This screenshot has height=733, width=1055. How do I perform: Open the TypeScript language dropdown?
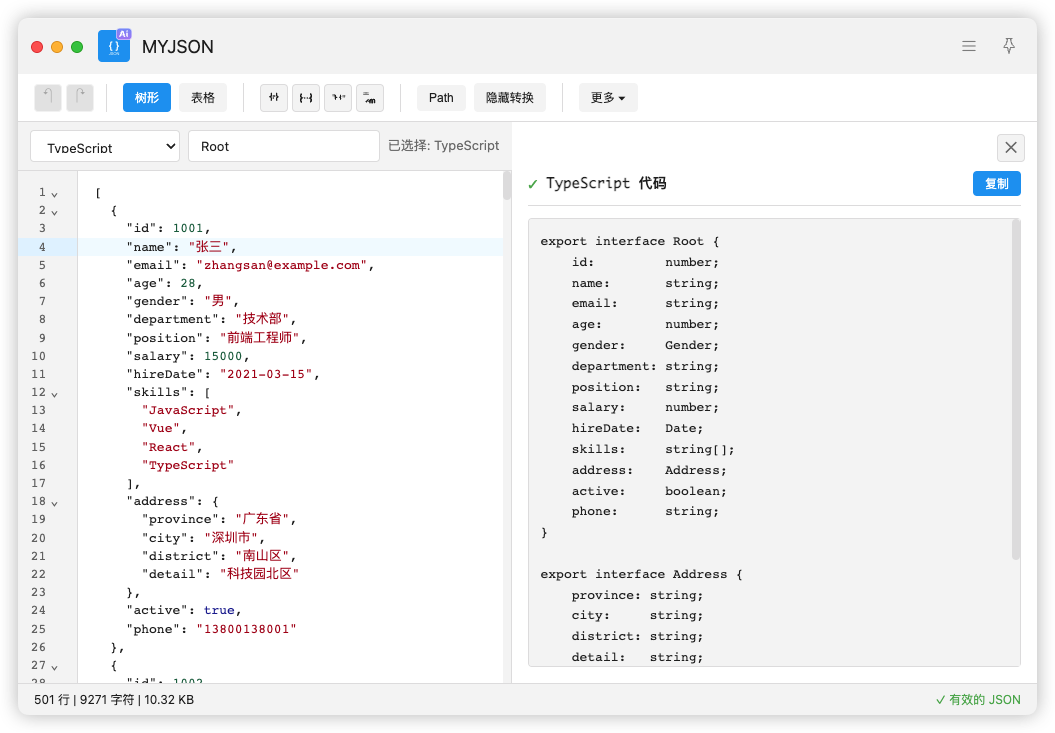tap(105, 146)
